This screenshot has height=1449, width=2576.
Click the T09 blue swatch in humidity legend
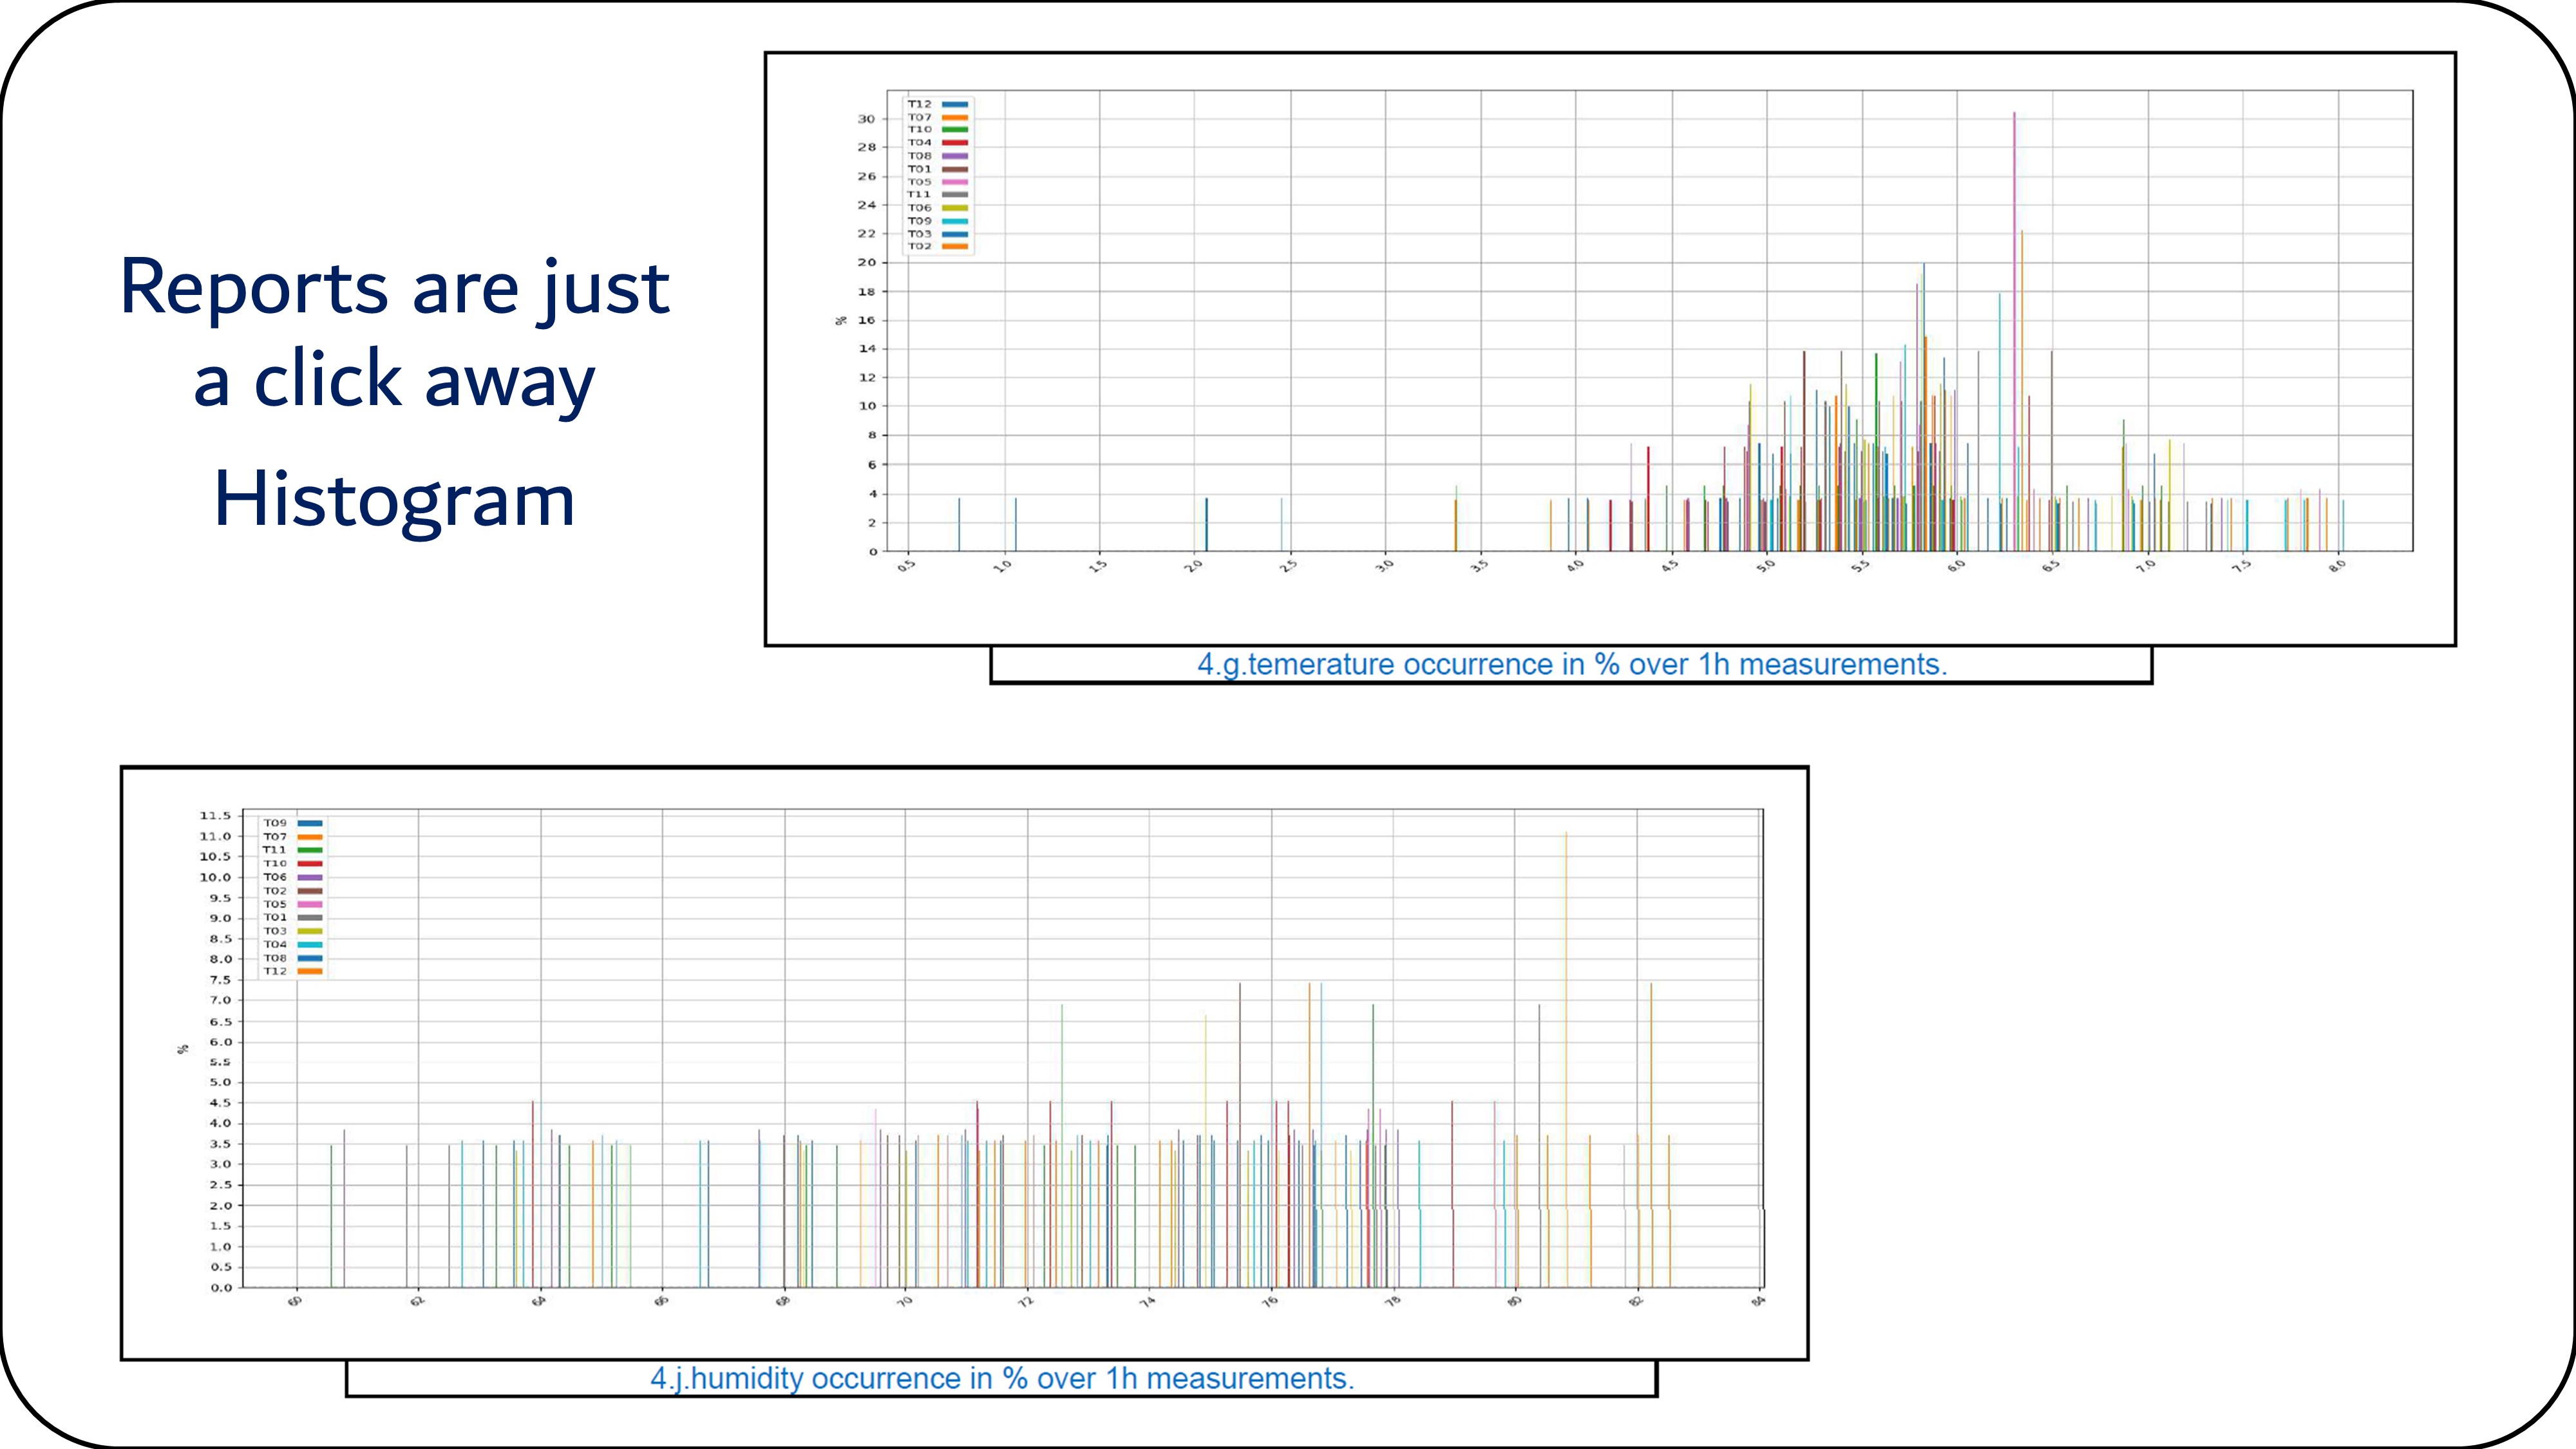(310, 823)
